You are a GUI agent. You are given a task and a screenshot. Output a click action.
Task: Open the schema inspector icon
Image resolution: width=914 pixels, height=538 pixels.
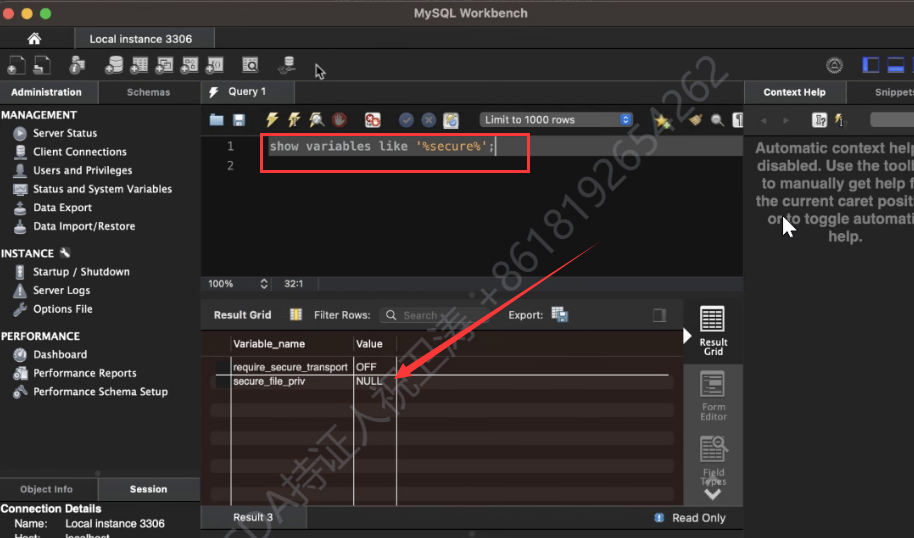[x=77, y=65]
